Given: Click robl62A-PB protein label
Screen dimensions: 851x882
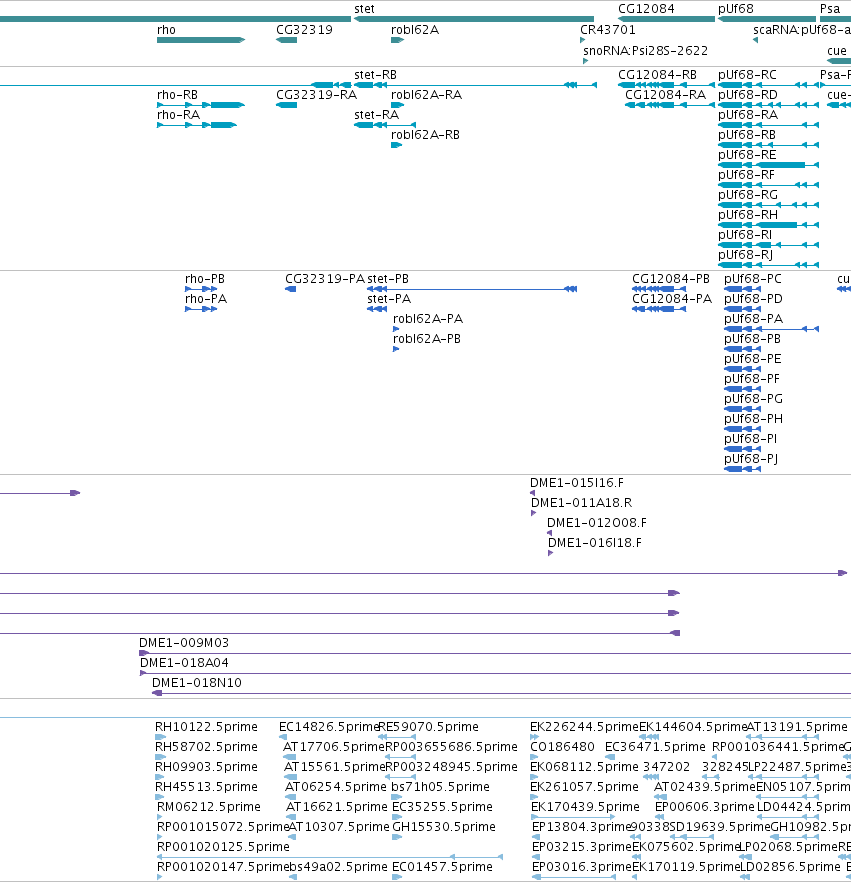Looking at the screenshot, I should pos(426,339).
